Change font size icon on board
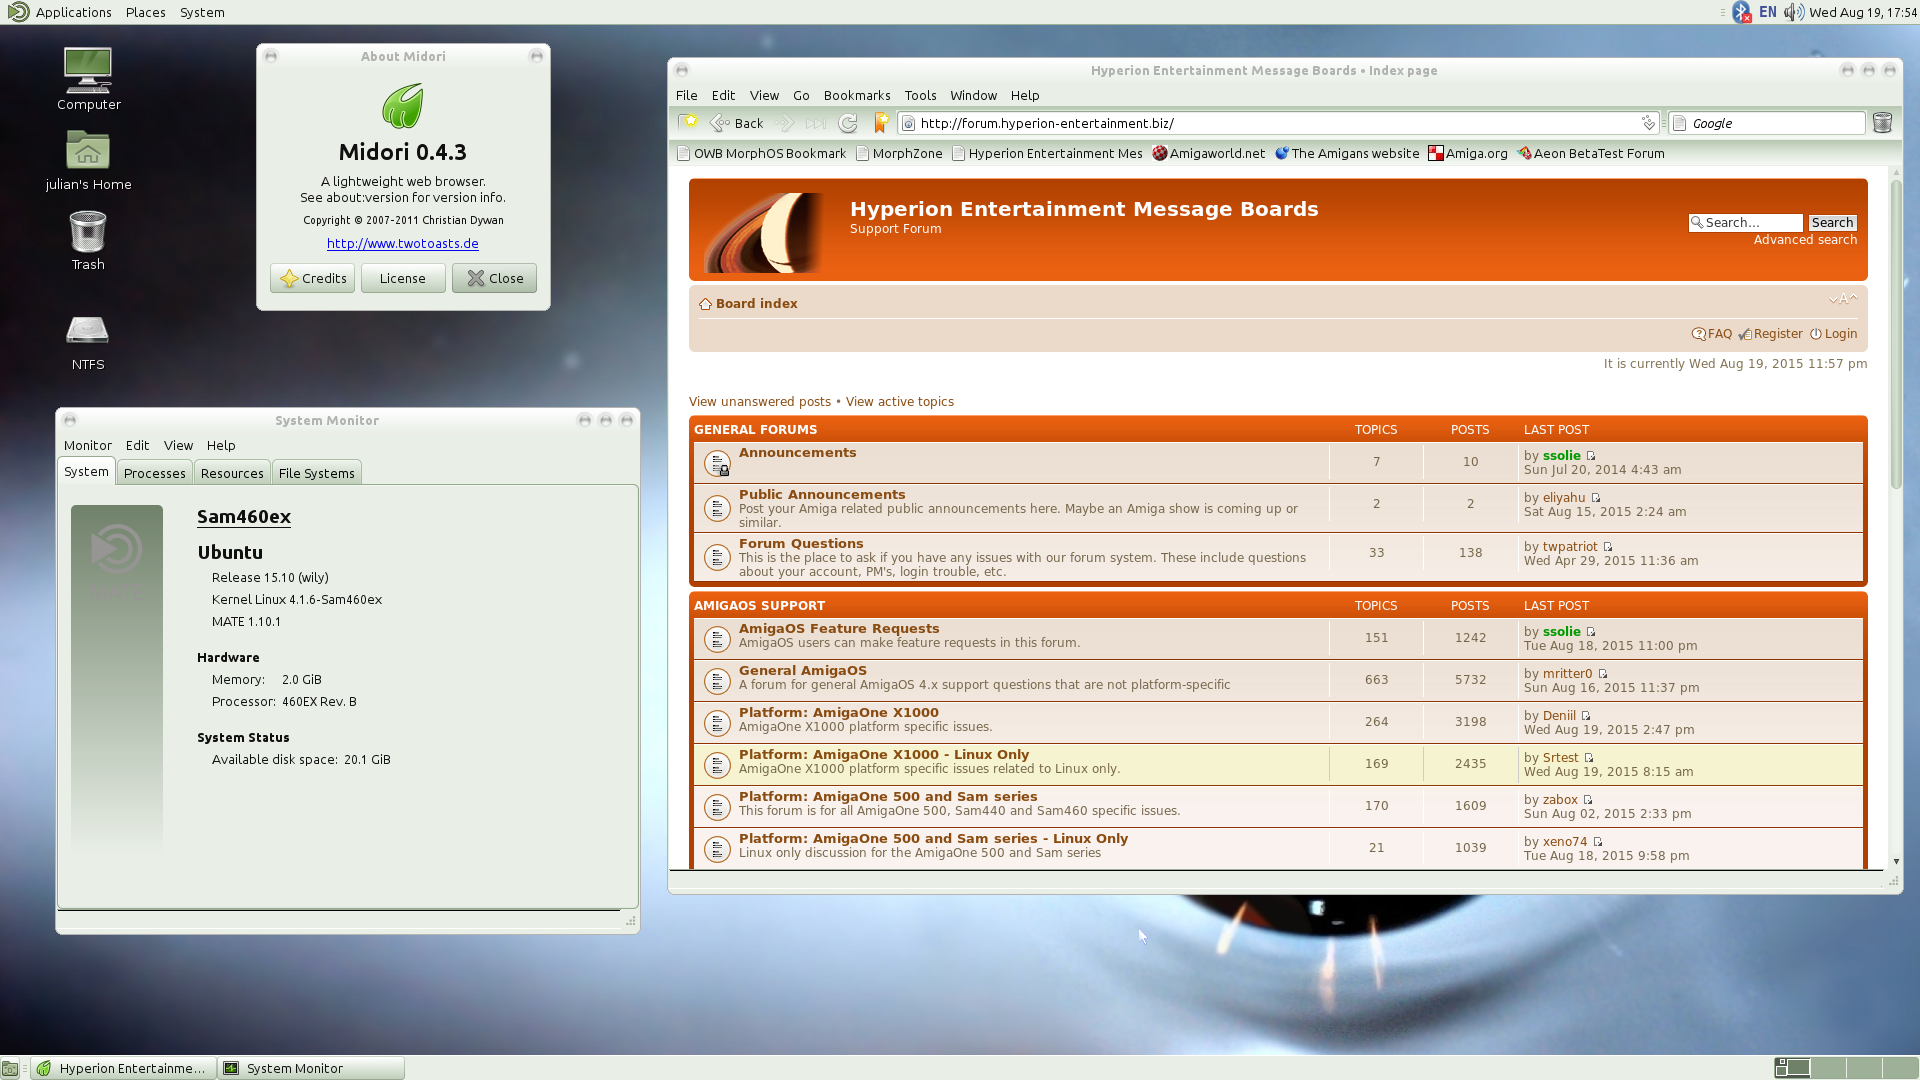1920x1080 pixels. [x=1842, y=299]
